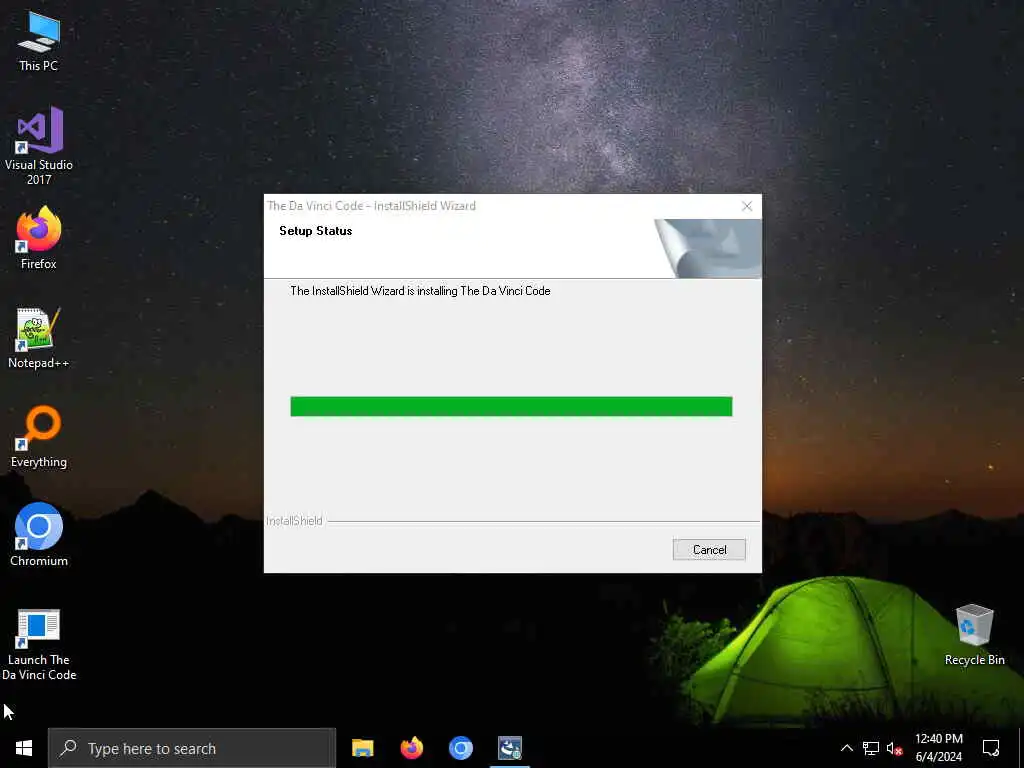Open the network status tray icon
This screenshot has height=768, width=1024.
point(871,748)
